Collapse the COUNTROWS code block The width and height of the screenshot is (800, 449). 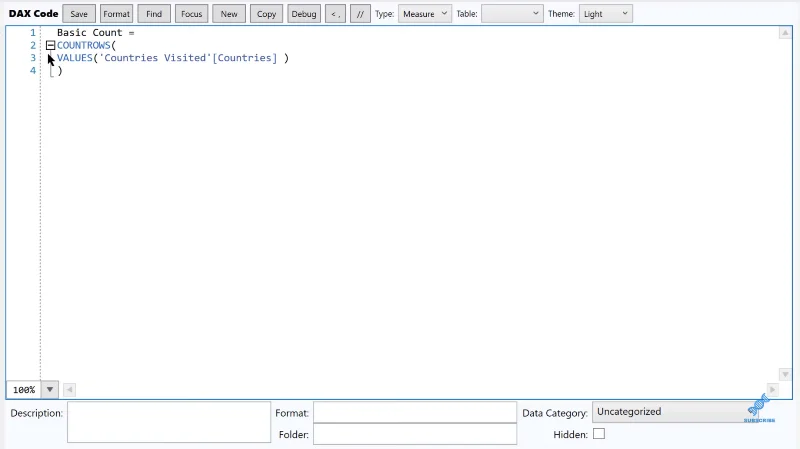point(50,45)
